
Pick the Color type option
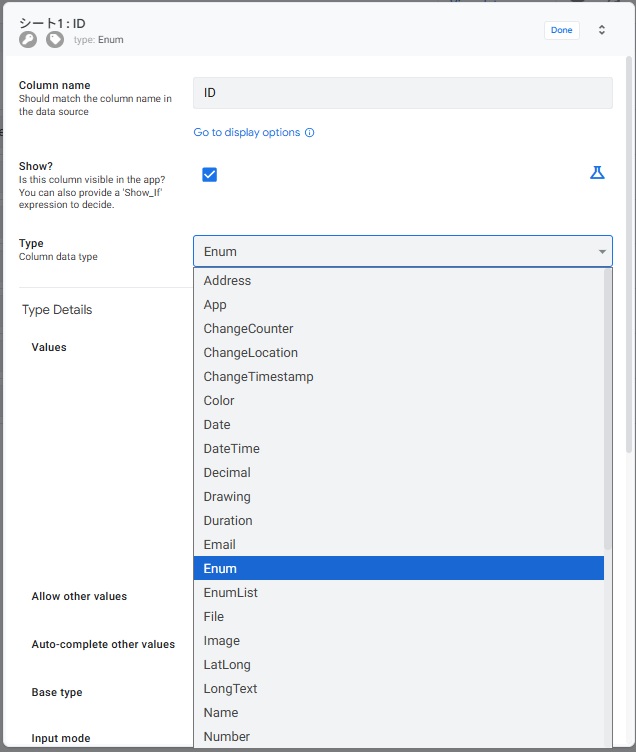pos(219,401)
